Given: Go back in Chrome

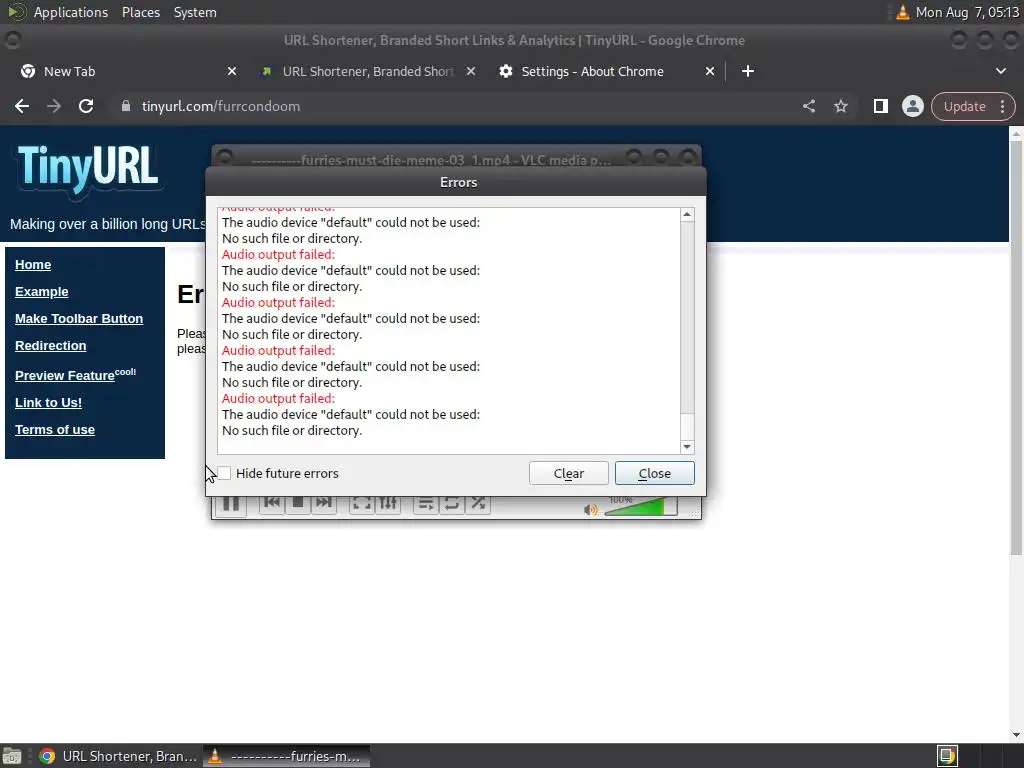Looking at the screenshot, I should (22, 106).
